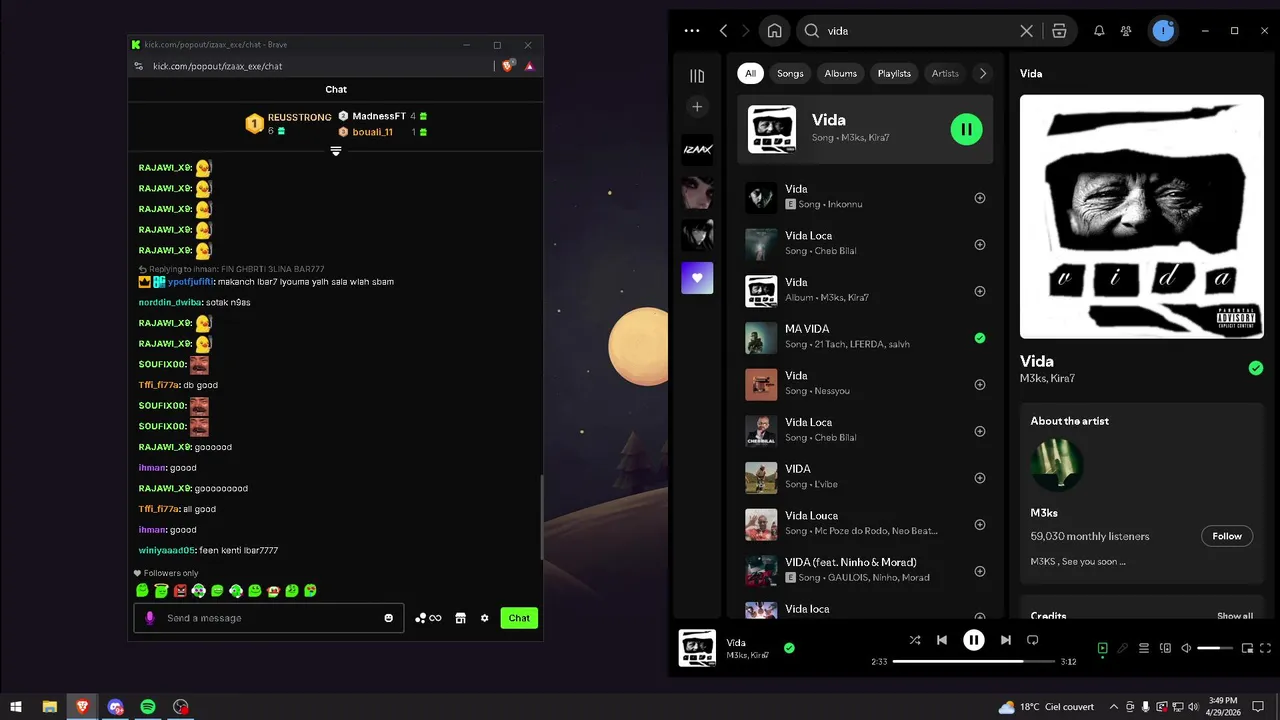The width and height of the screenshot is (1280, 720).
Task: Show all credits link
Action: (1235, 616)
